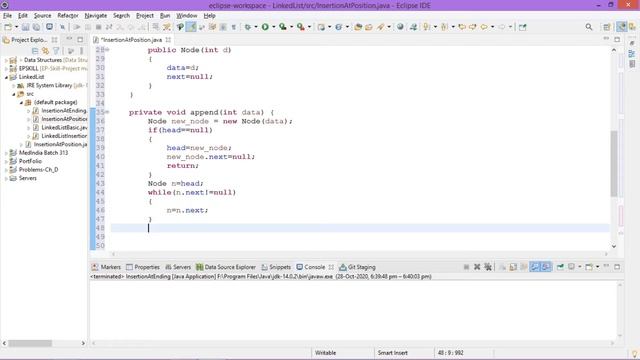Switch to the Git Staging tab

(x=358, y=267)
